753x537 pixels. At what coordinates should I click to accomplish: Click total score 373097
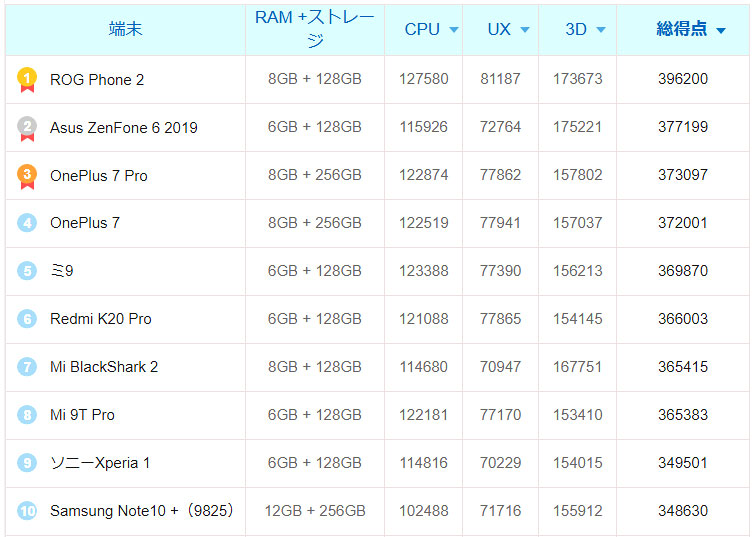pos(683,175)
